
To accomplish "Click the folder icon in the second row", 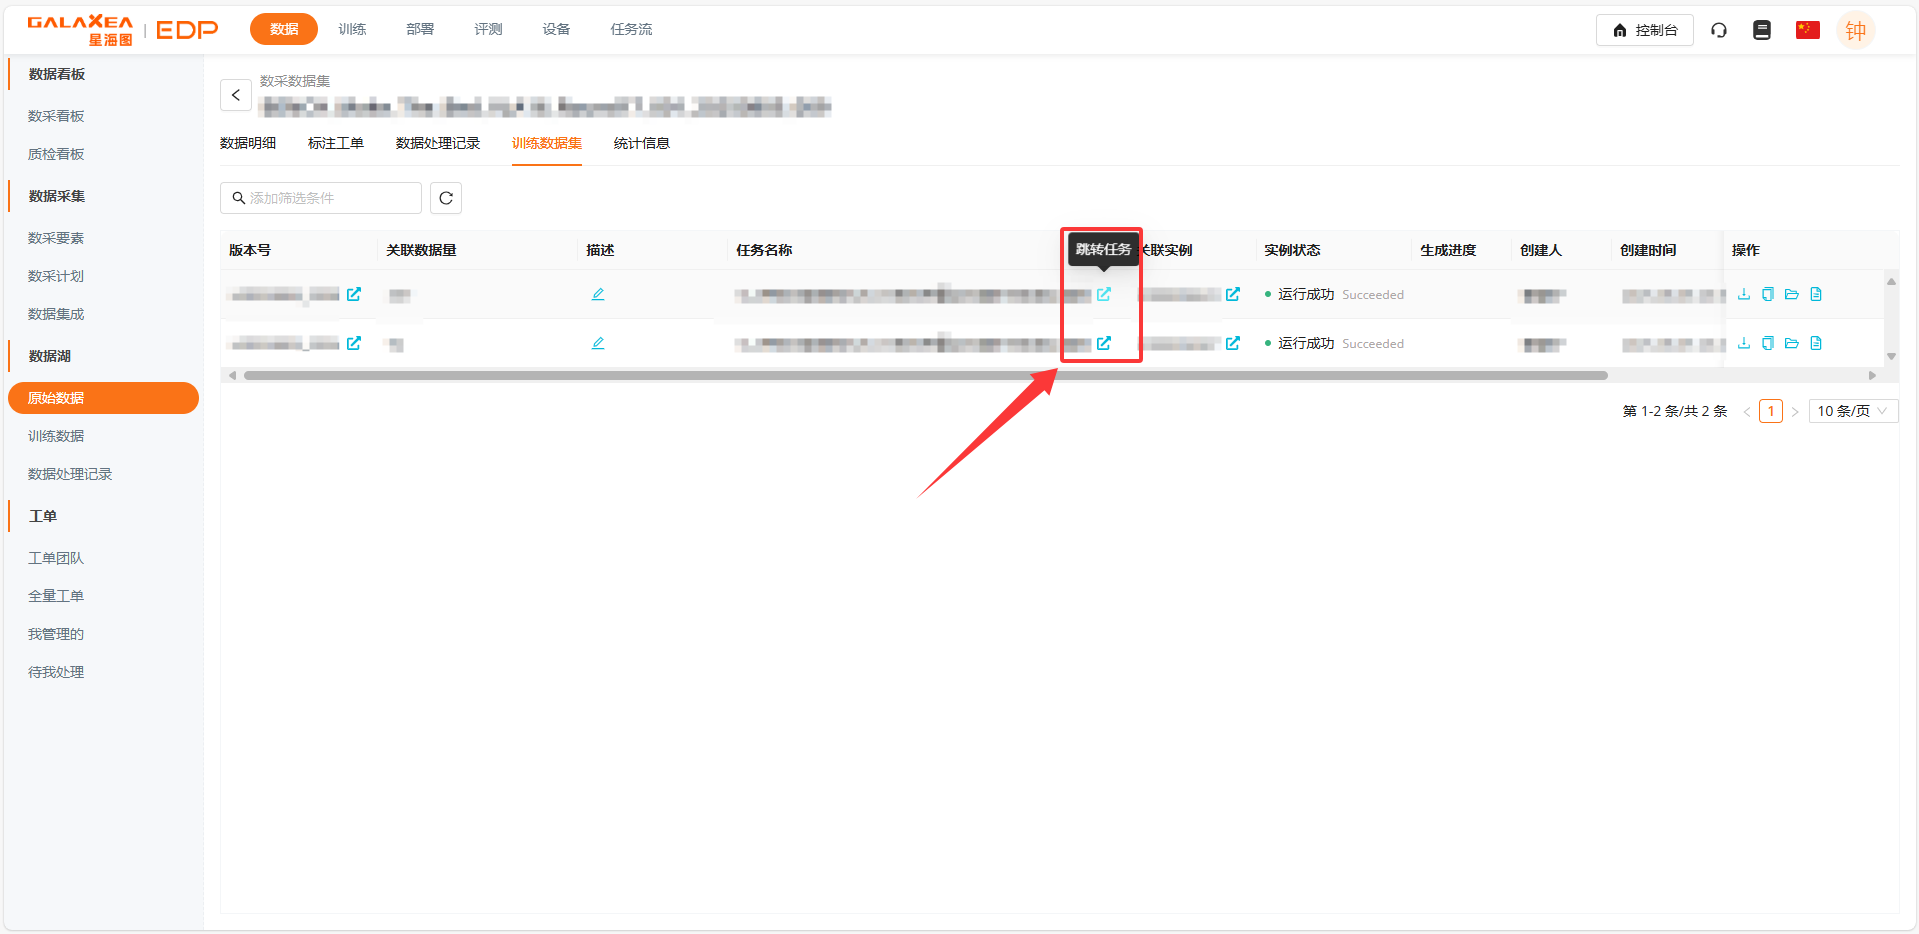I will pos(1792,343).
